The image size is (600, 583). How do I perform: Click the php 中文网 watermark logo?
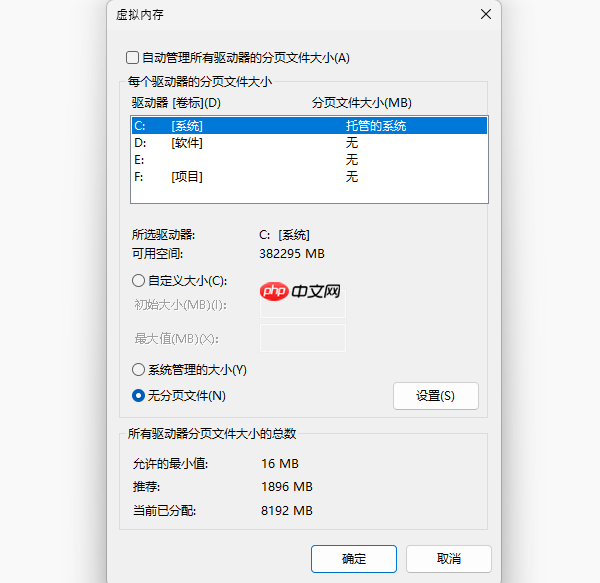(300, 292)
